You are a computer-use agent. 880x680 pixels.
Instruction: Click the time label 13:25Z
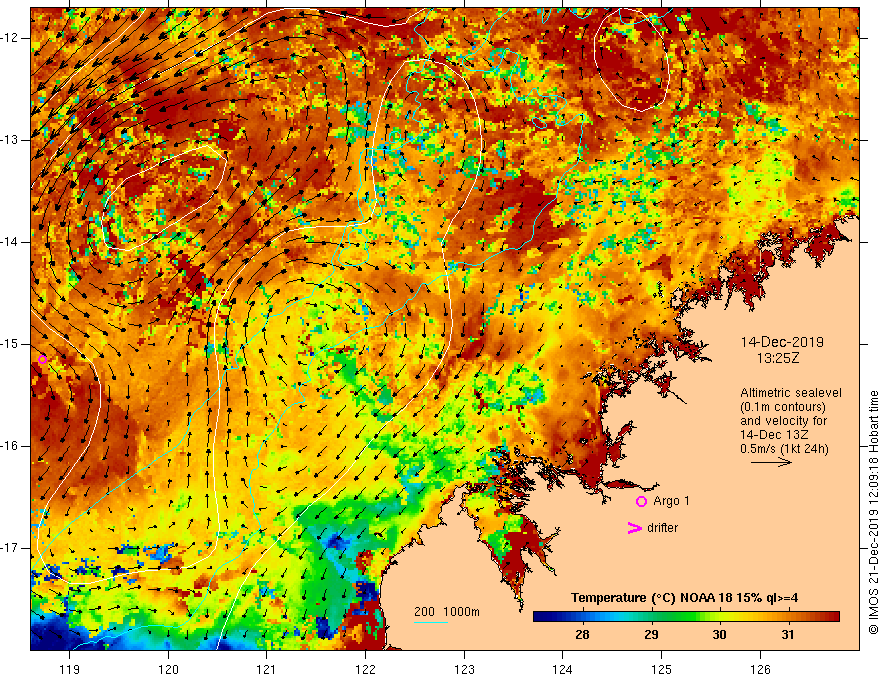click(x=778, y=358)
